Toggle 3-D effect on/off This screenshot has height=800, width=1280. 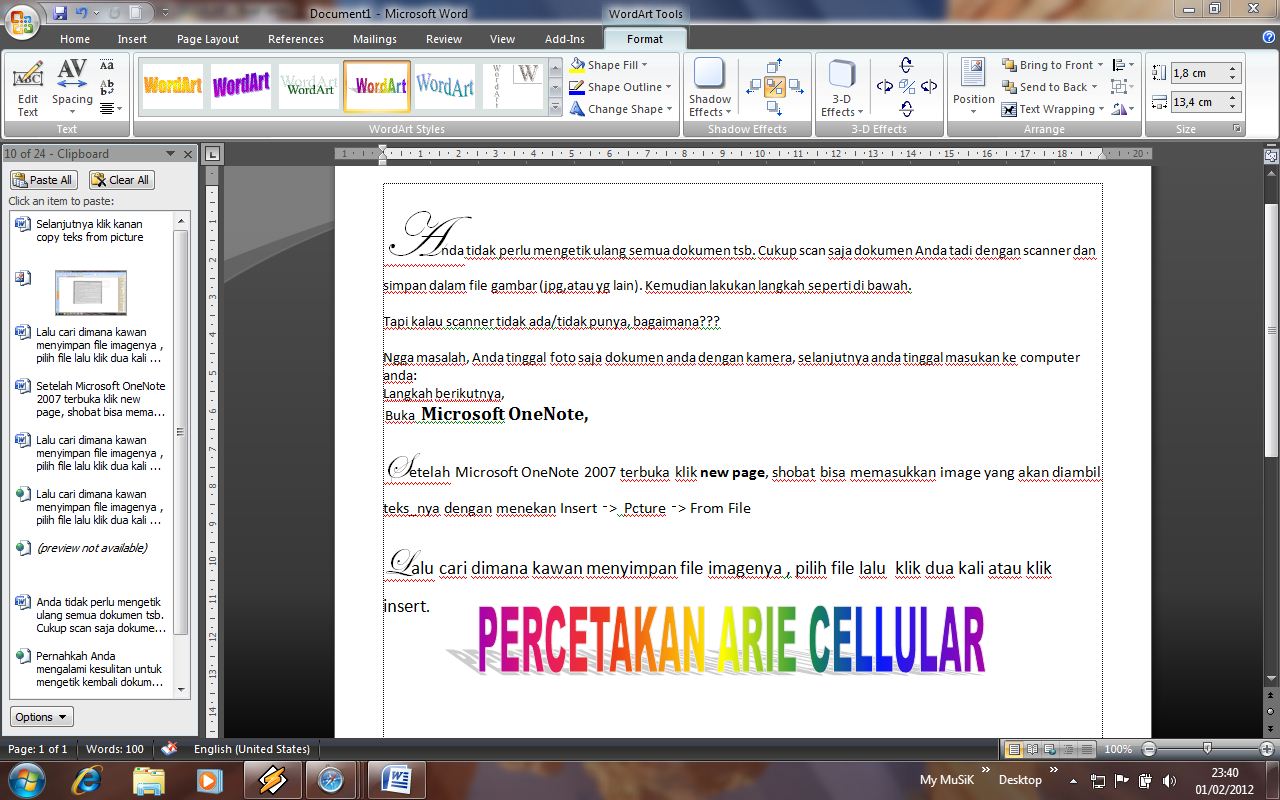click(x=907, y=87)
